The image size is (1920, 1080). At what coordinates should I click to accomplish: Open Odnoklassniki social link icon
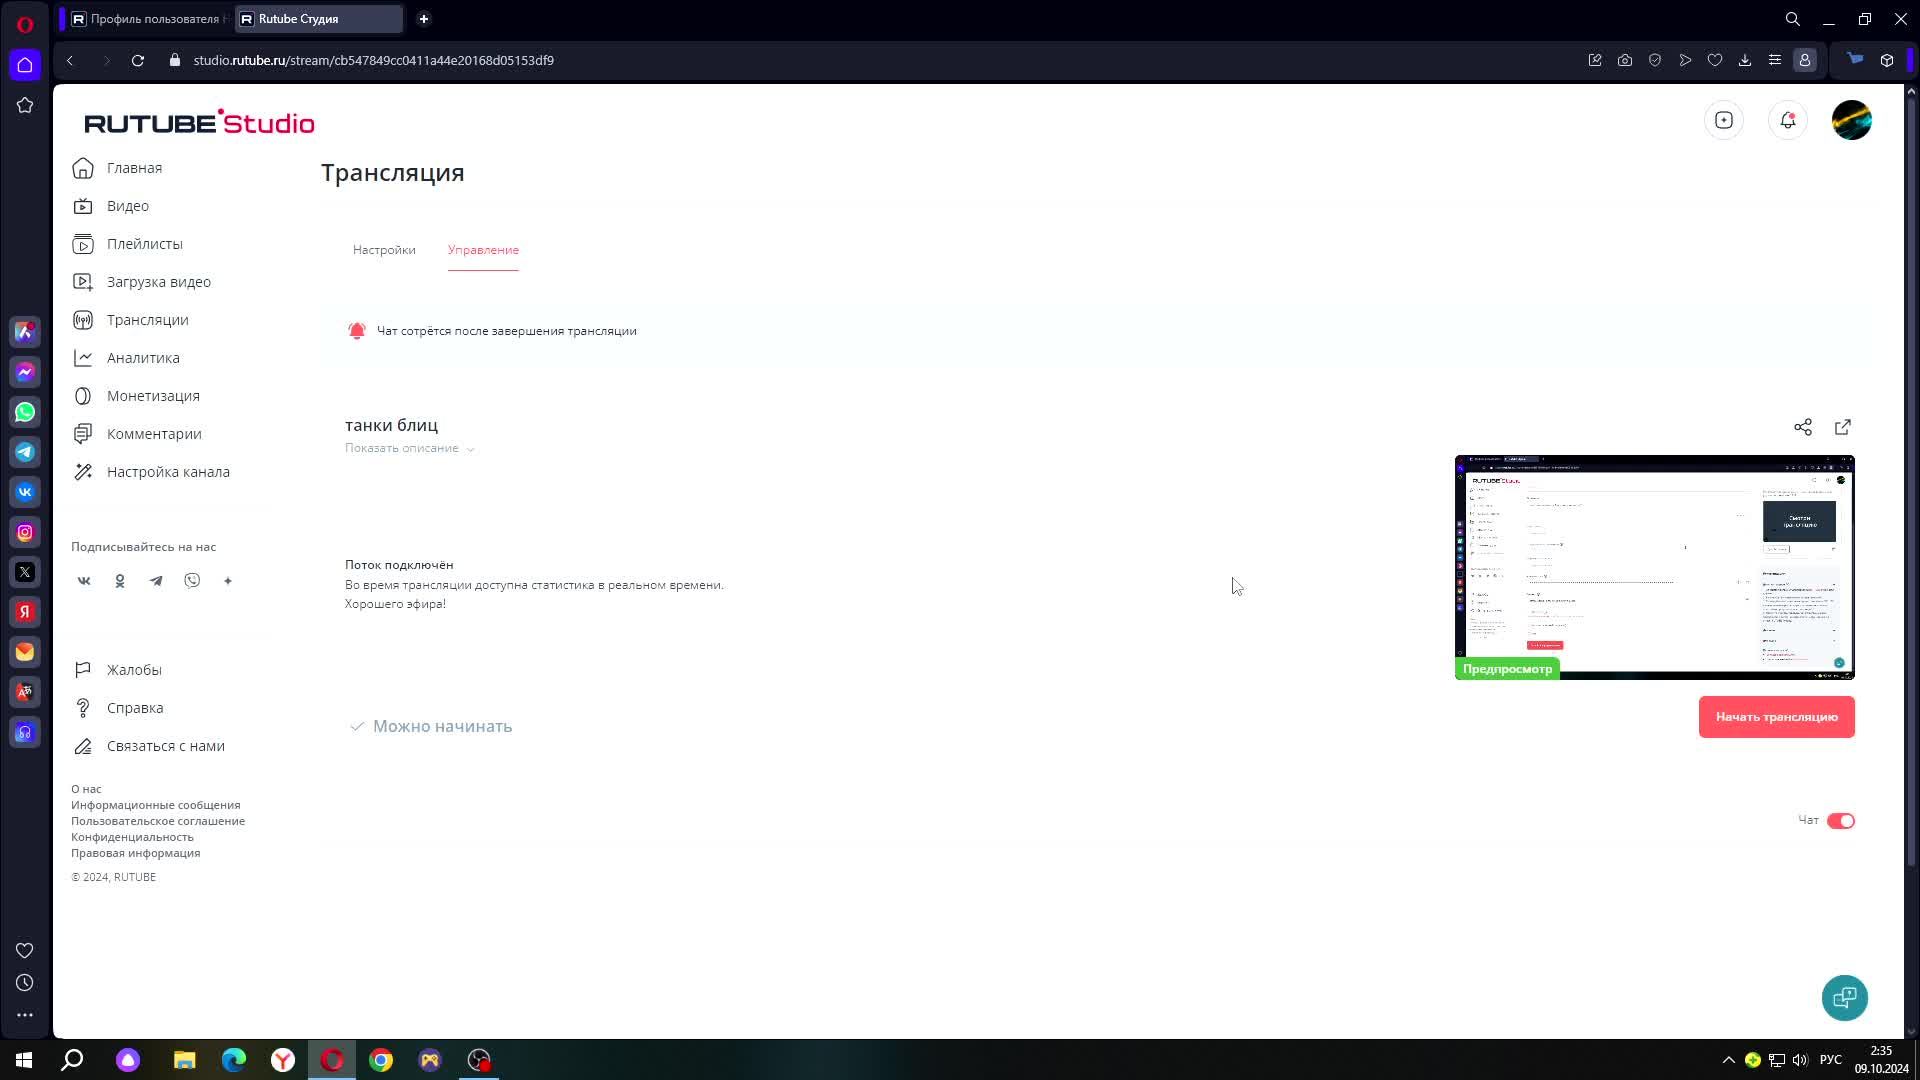[120, 581]
